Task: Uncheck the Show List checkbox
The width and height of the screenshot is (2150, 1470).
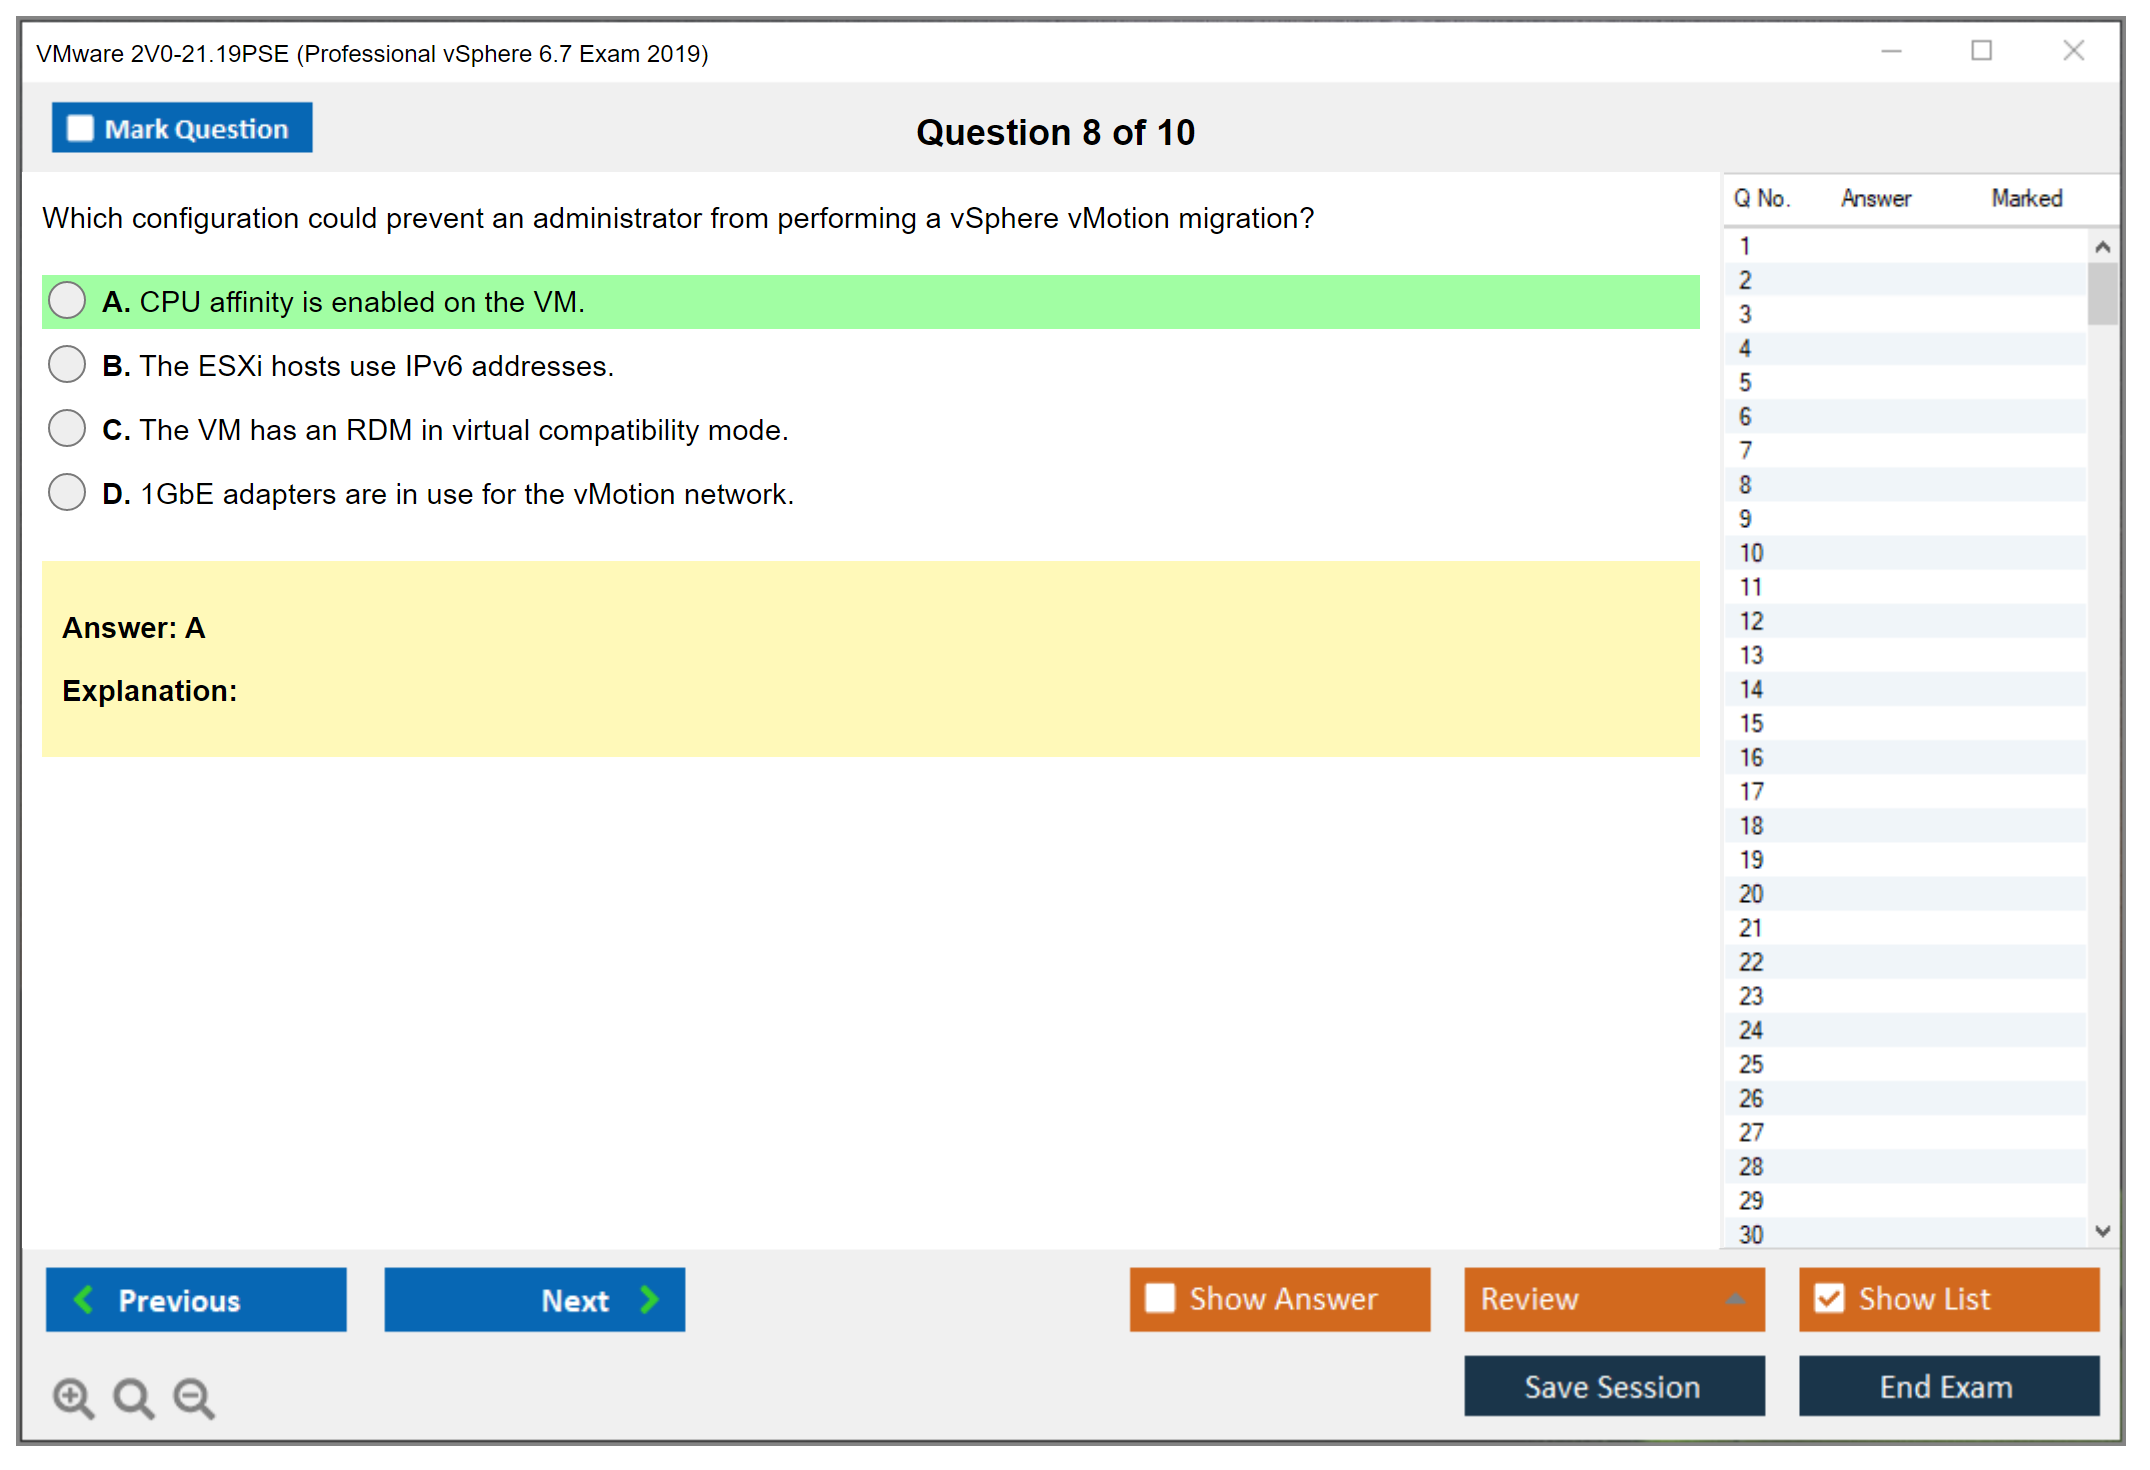Action: click(x=1829, y=1298)
